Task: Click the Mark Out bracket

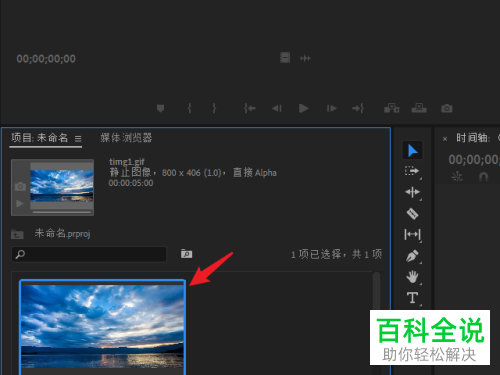Action: tap(214, 108)
